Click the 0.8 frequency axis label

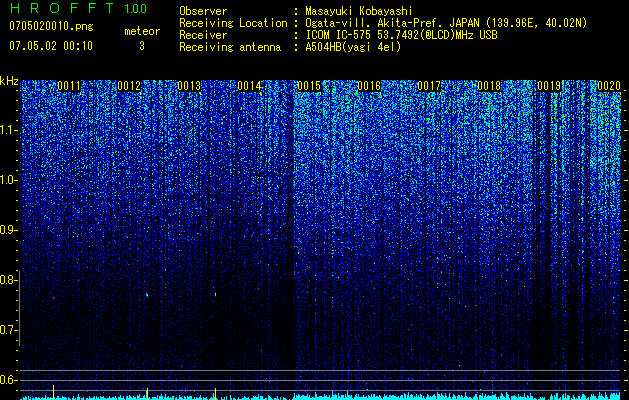(7, 280)
